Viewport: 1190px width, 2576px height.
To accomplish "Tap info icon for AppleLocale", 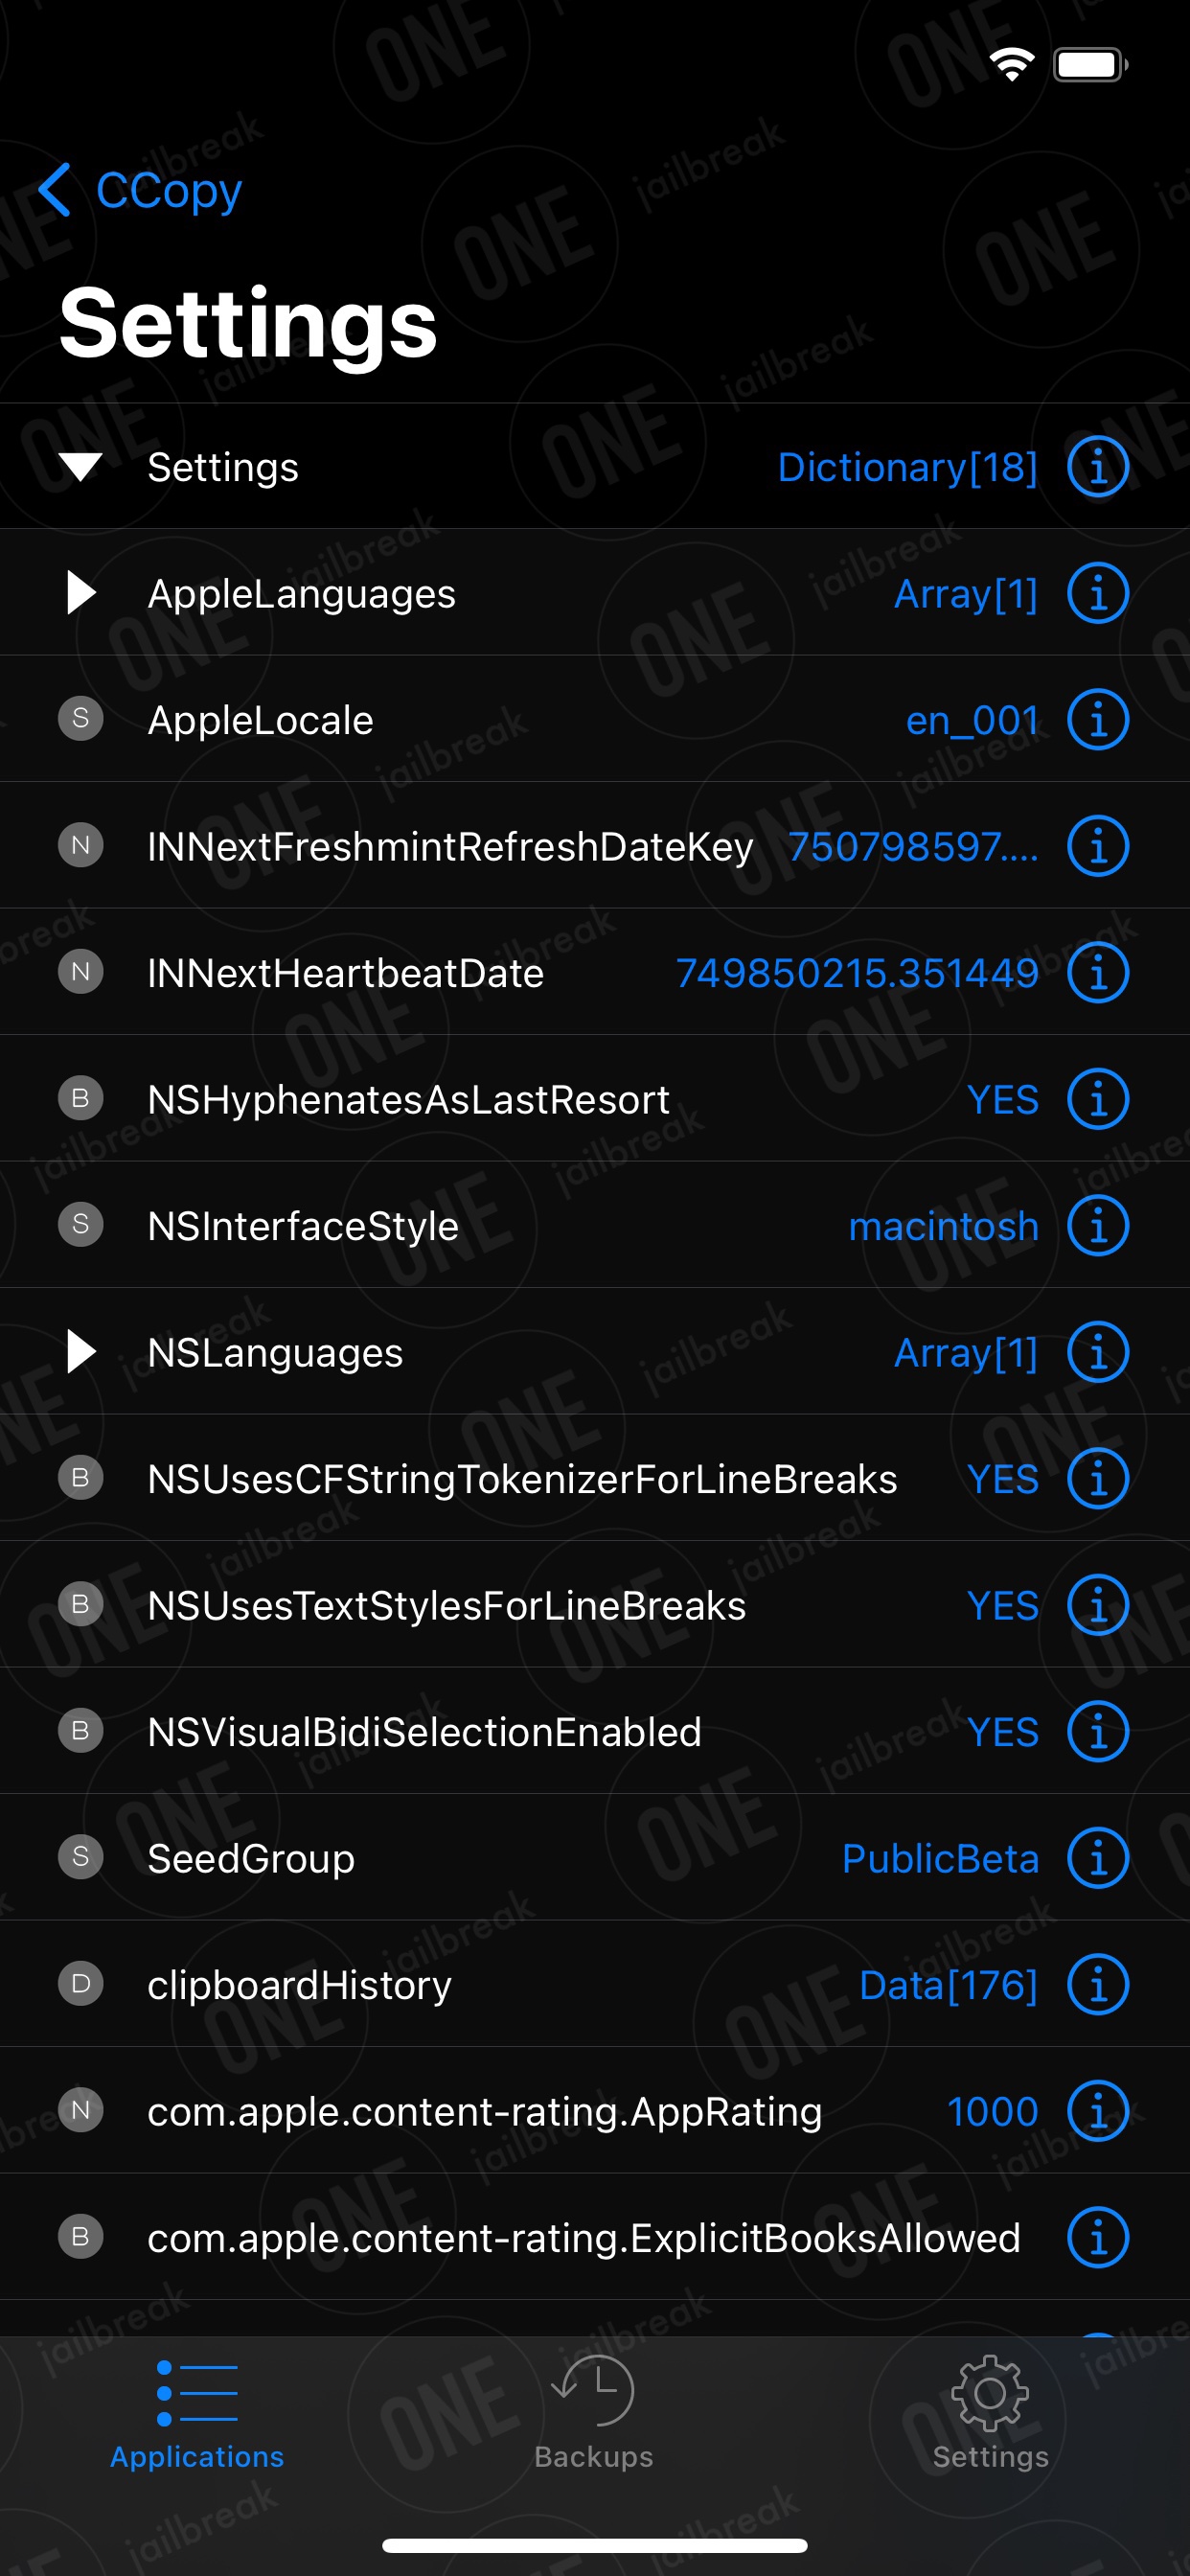I will (1097, 719).
